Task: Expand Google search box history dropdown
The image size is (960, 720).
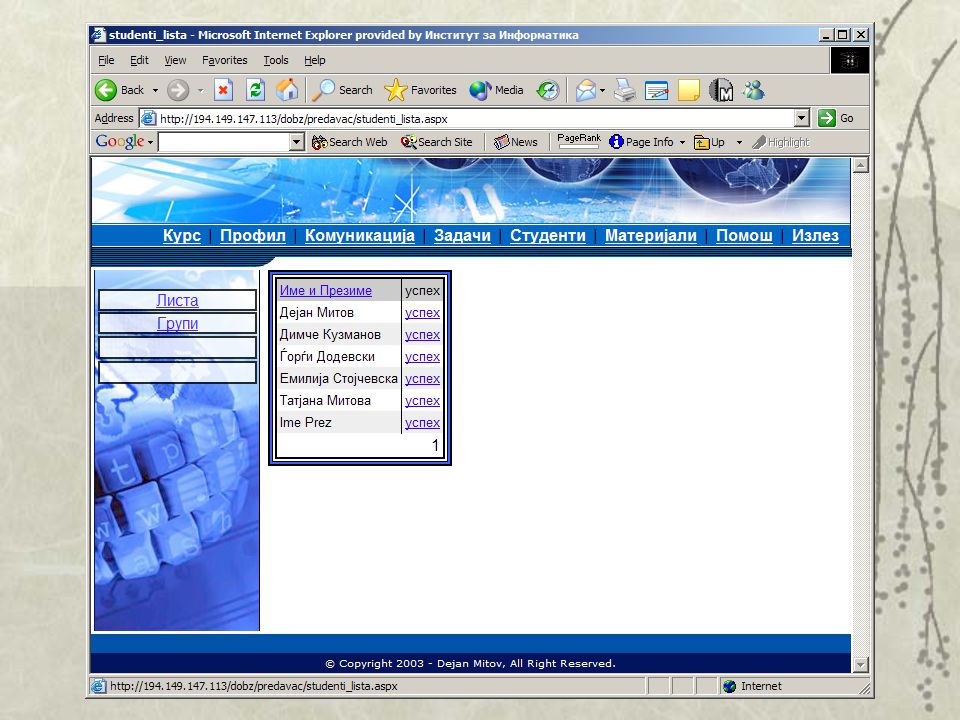Action: coord(296,142)
